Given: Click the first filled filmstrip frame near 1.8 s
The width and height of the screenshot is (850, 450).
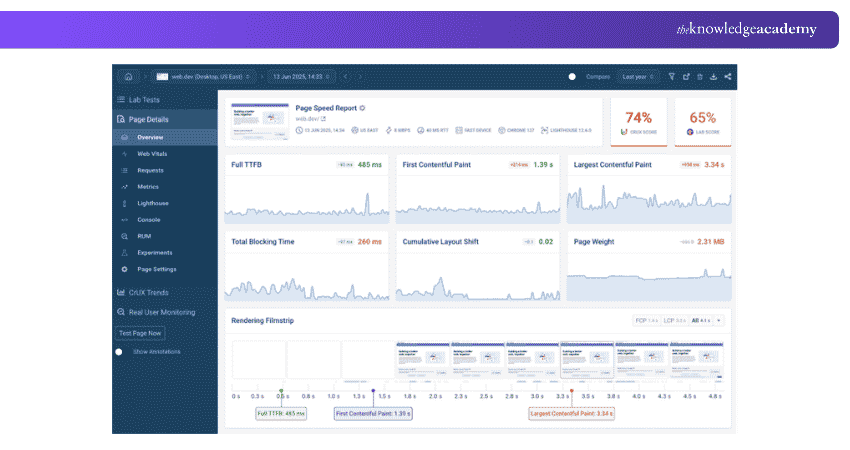Looking at the screenshot, I should tap(423, 359).
